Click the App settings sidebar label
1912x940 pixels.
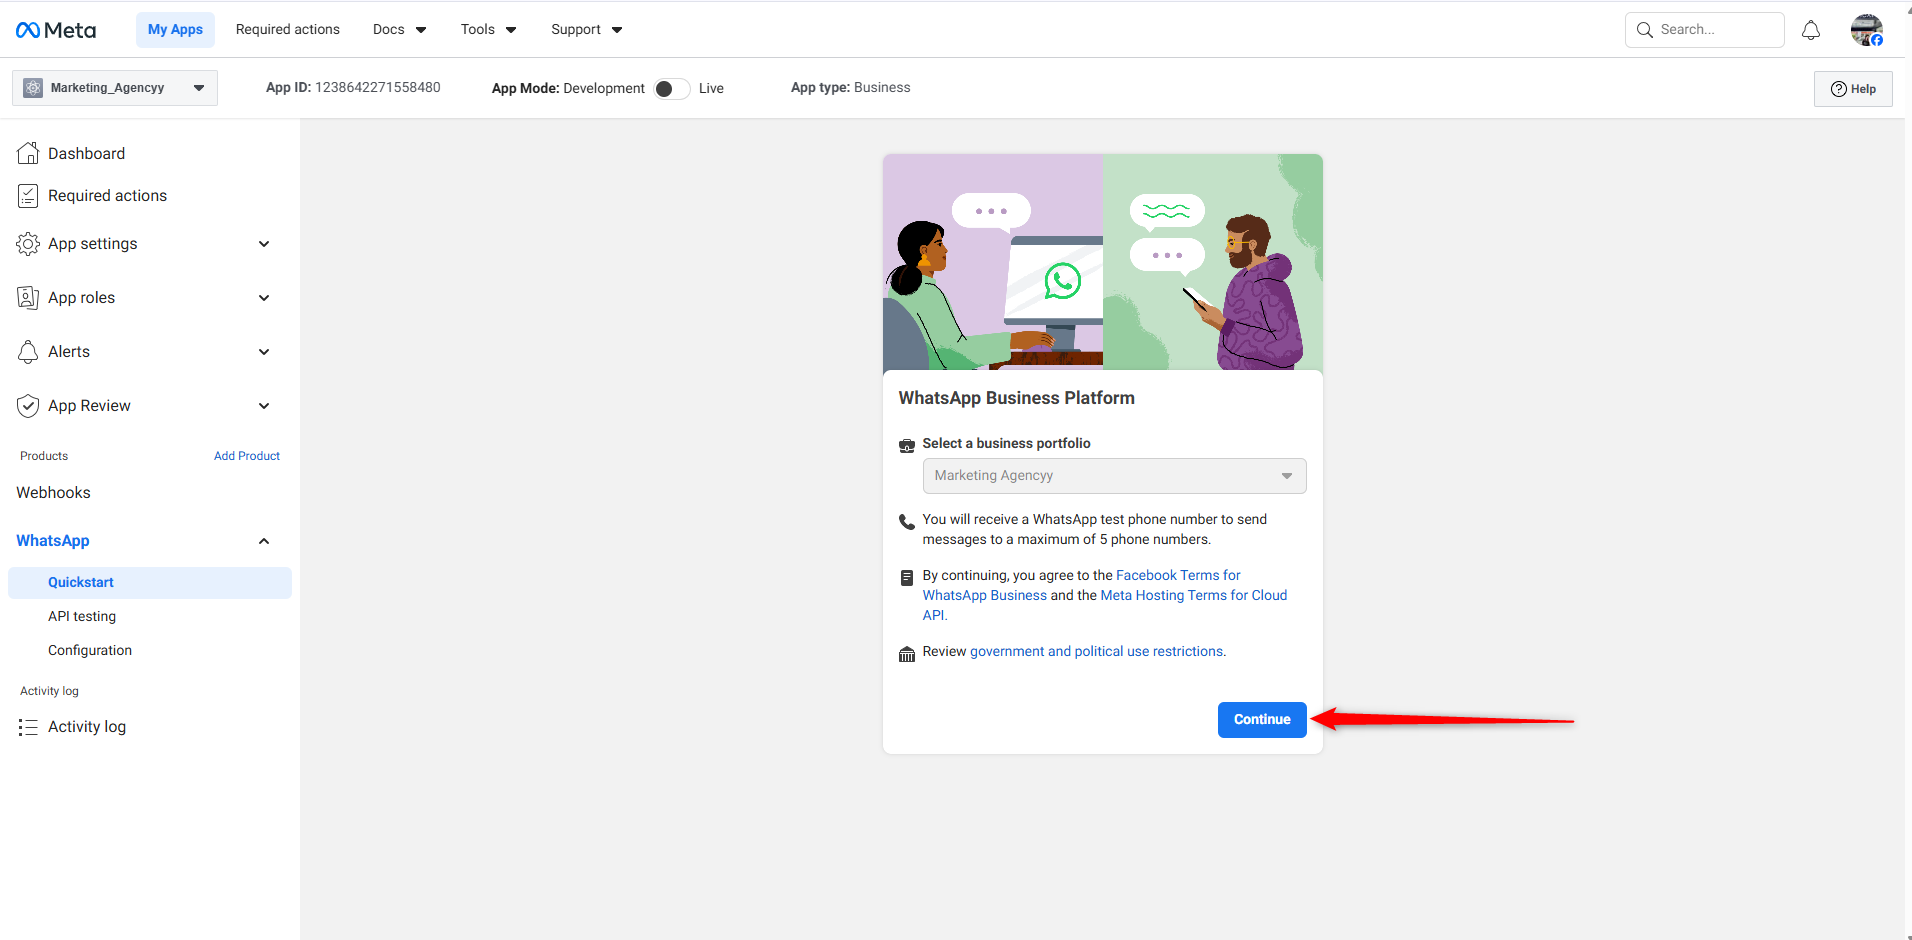[x=93, y=244]
